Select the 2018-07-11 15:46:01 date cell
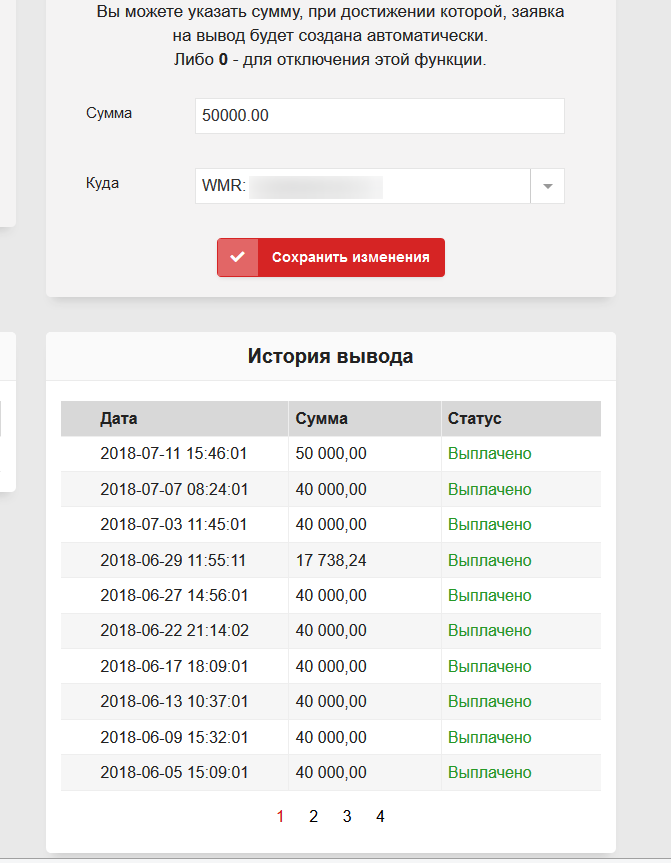 click(x=174, y=454)
